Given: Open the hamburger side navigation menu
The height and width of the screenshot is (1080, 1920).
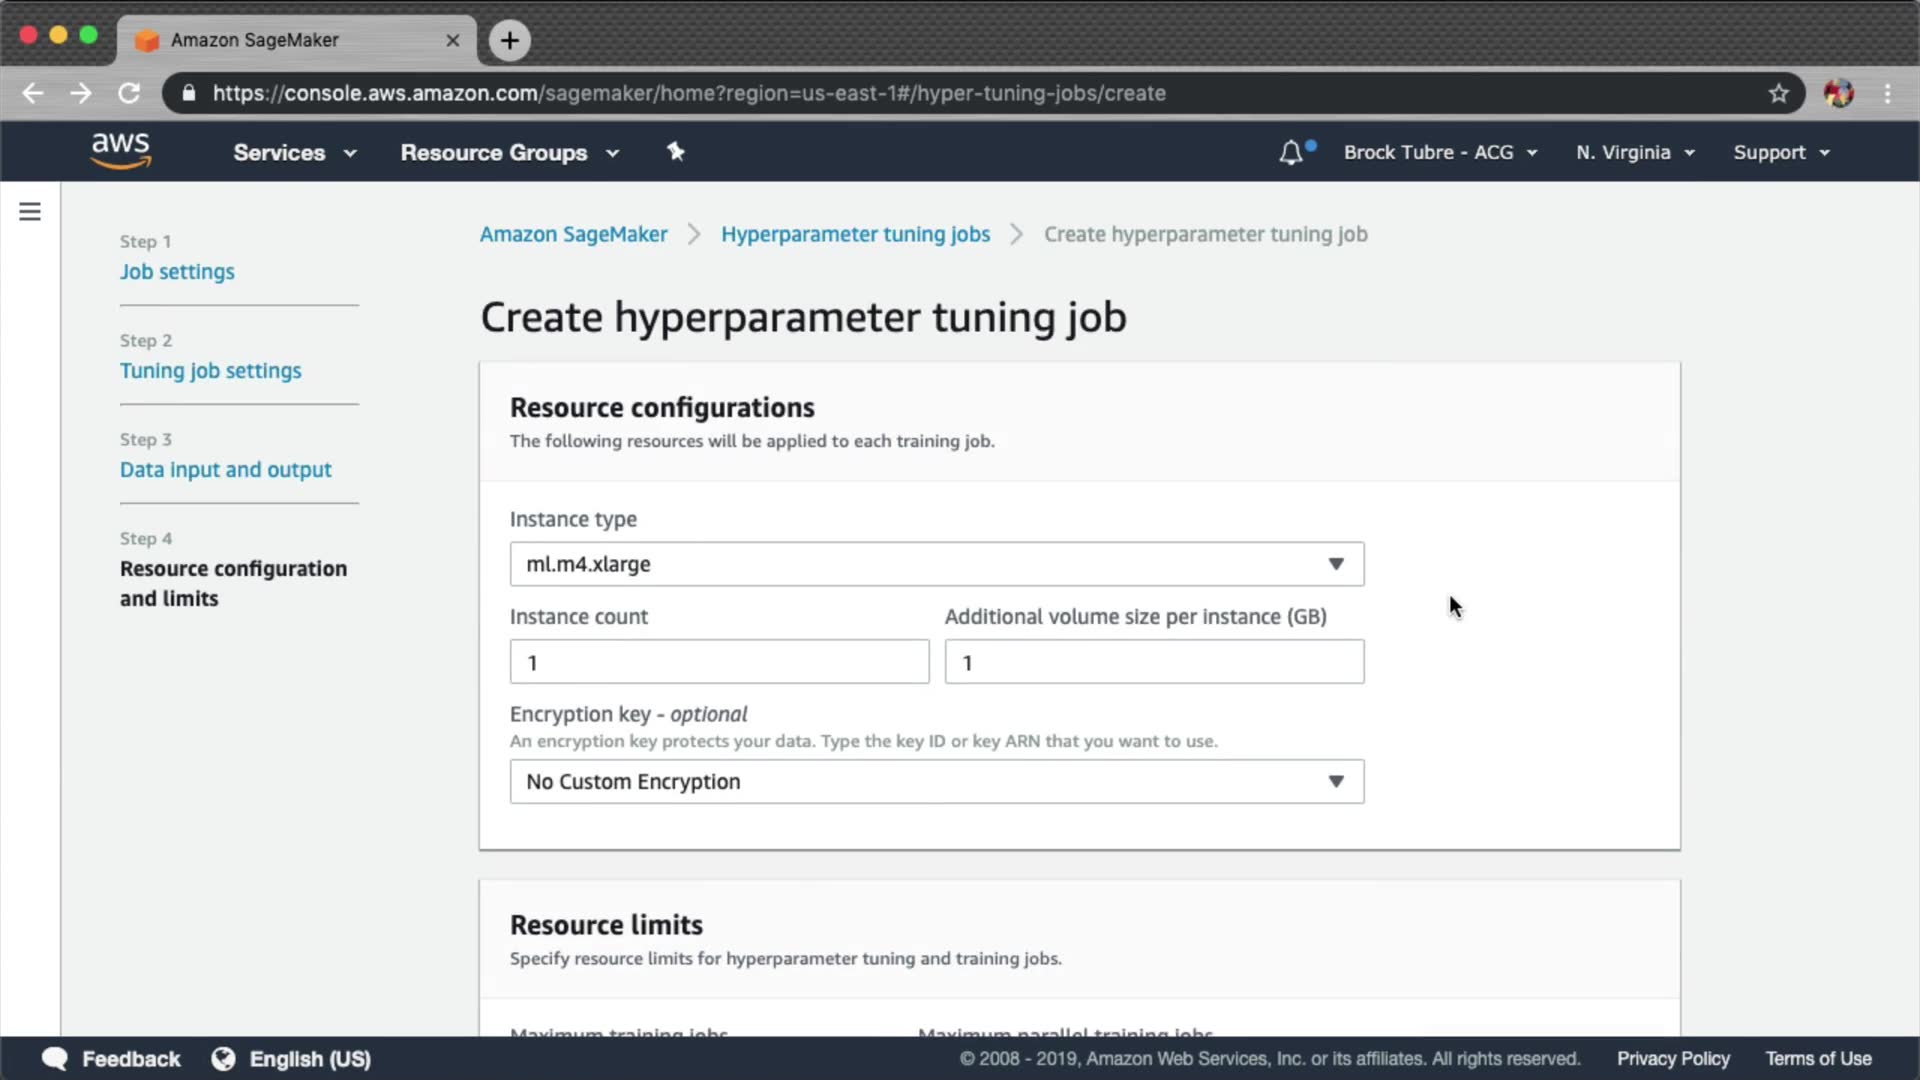Looking at the screenshot, I should 30,212.
